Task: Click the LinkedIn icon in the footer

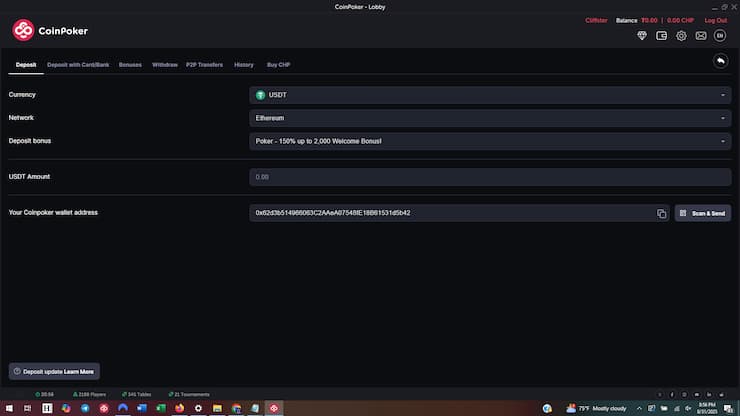Action: pos(709,395)
